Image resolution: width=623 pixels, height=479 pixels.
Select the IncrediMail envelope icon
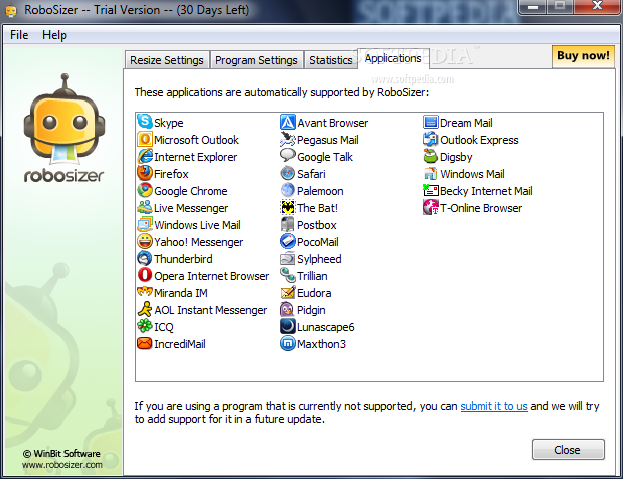[145, 343]
